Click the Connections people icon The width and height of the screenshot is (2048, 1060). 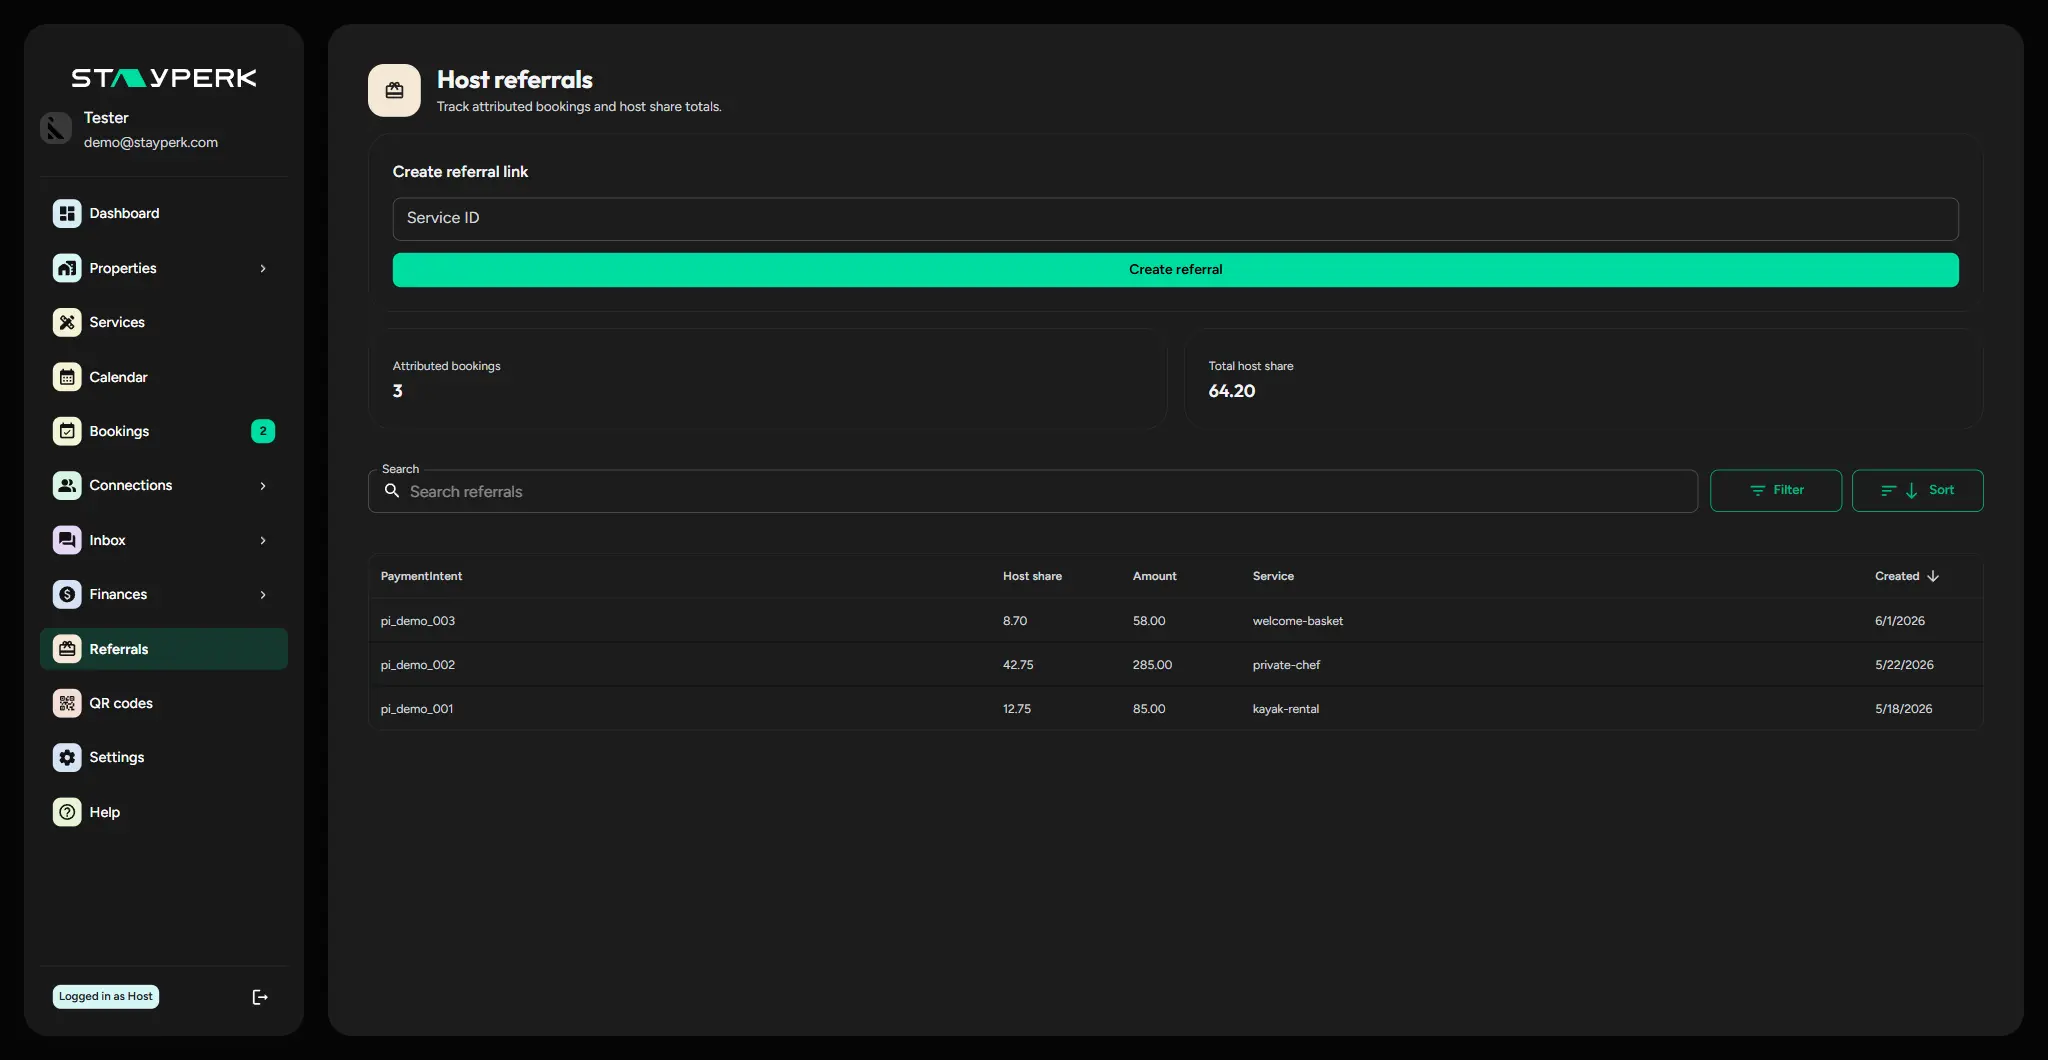(67, 485)
